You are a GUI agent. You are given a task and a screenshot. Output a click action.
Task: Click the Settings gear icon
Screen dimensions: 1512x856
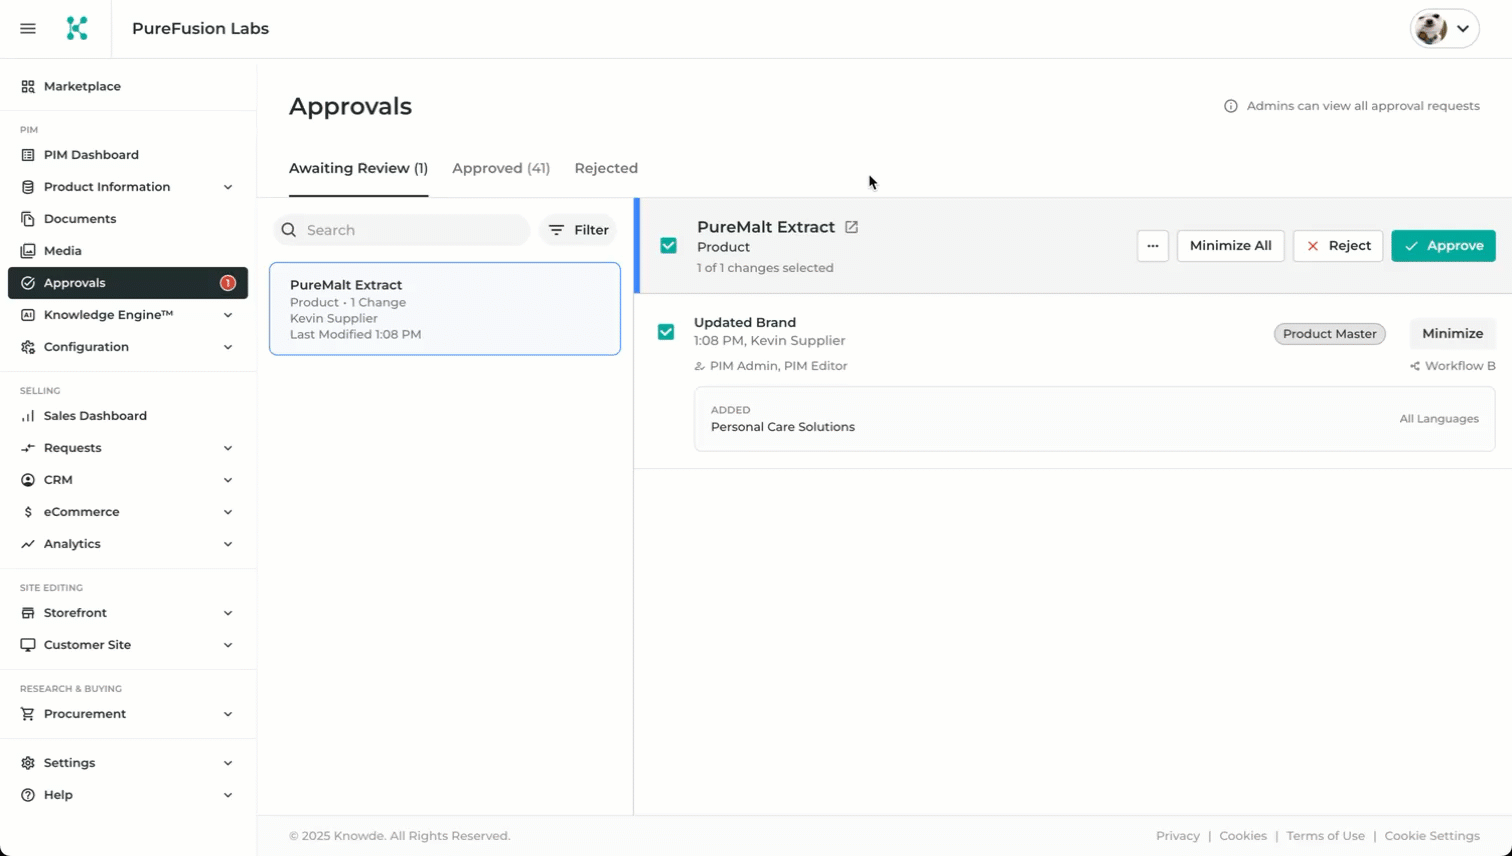pyautogui.click(x=28, y=763)
